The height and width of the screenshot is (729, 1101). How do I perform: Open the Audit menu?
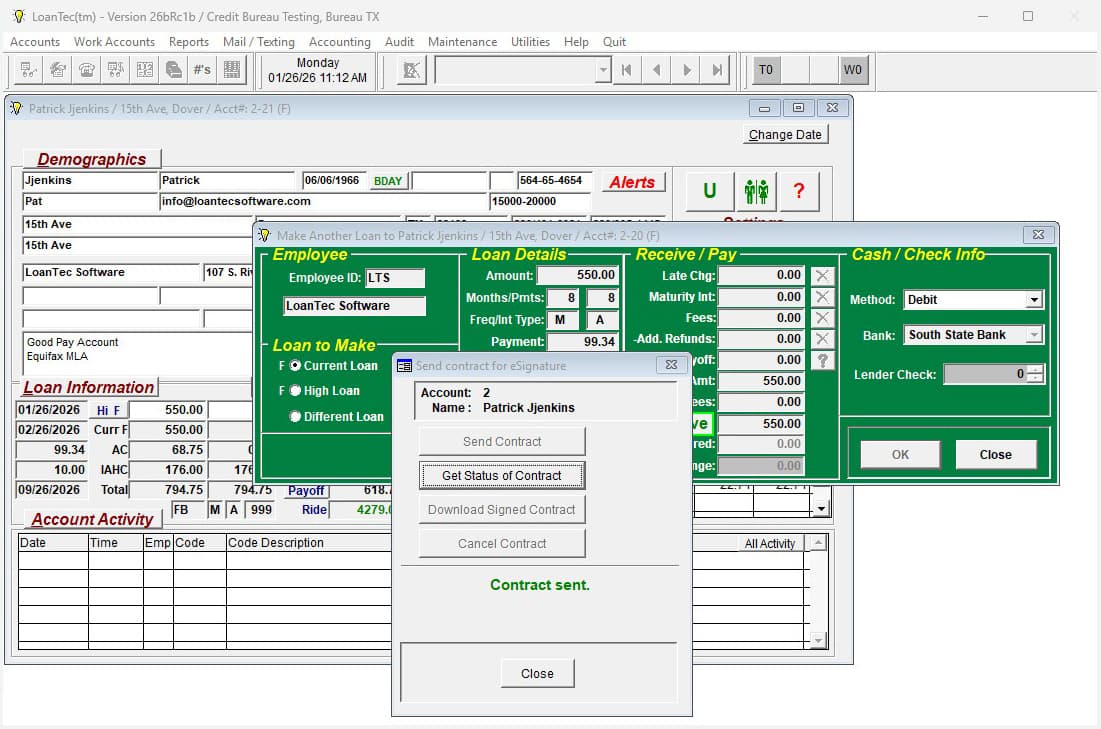pyautogui.click(x=399, y=41)
